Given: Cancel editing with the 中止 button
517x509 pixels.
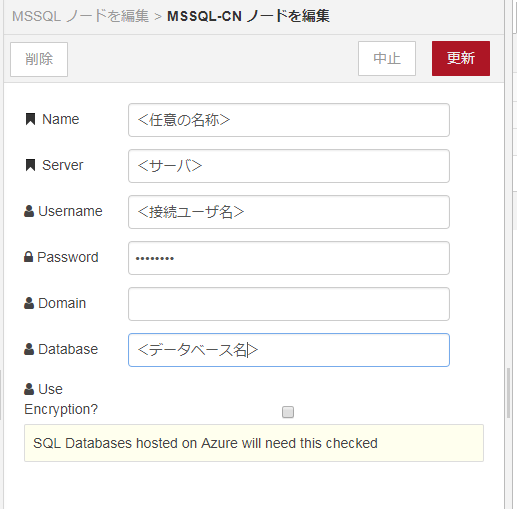Looking at the screenshot, I should (x=387, y=58).
